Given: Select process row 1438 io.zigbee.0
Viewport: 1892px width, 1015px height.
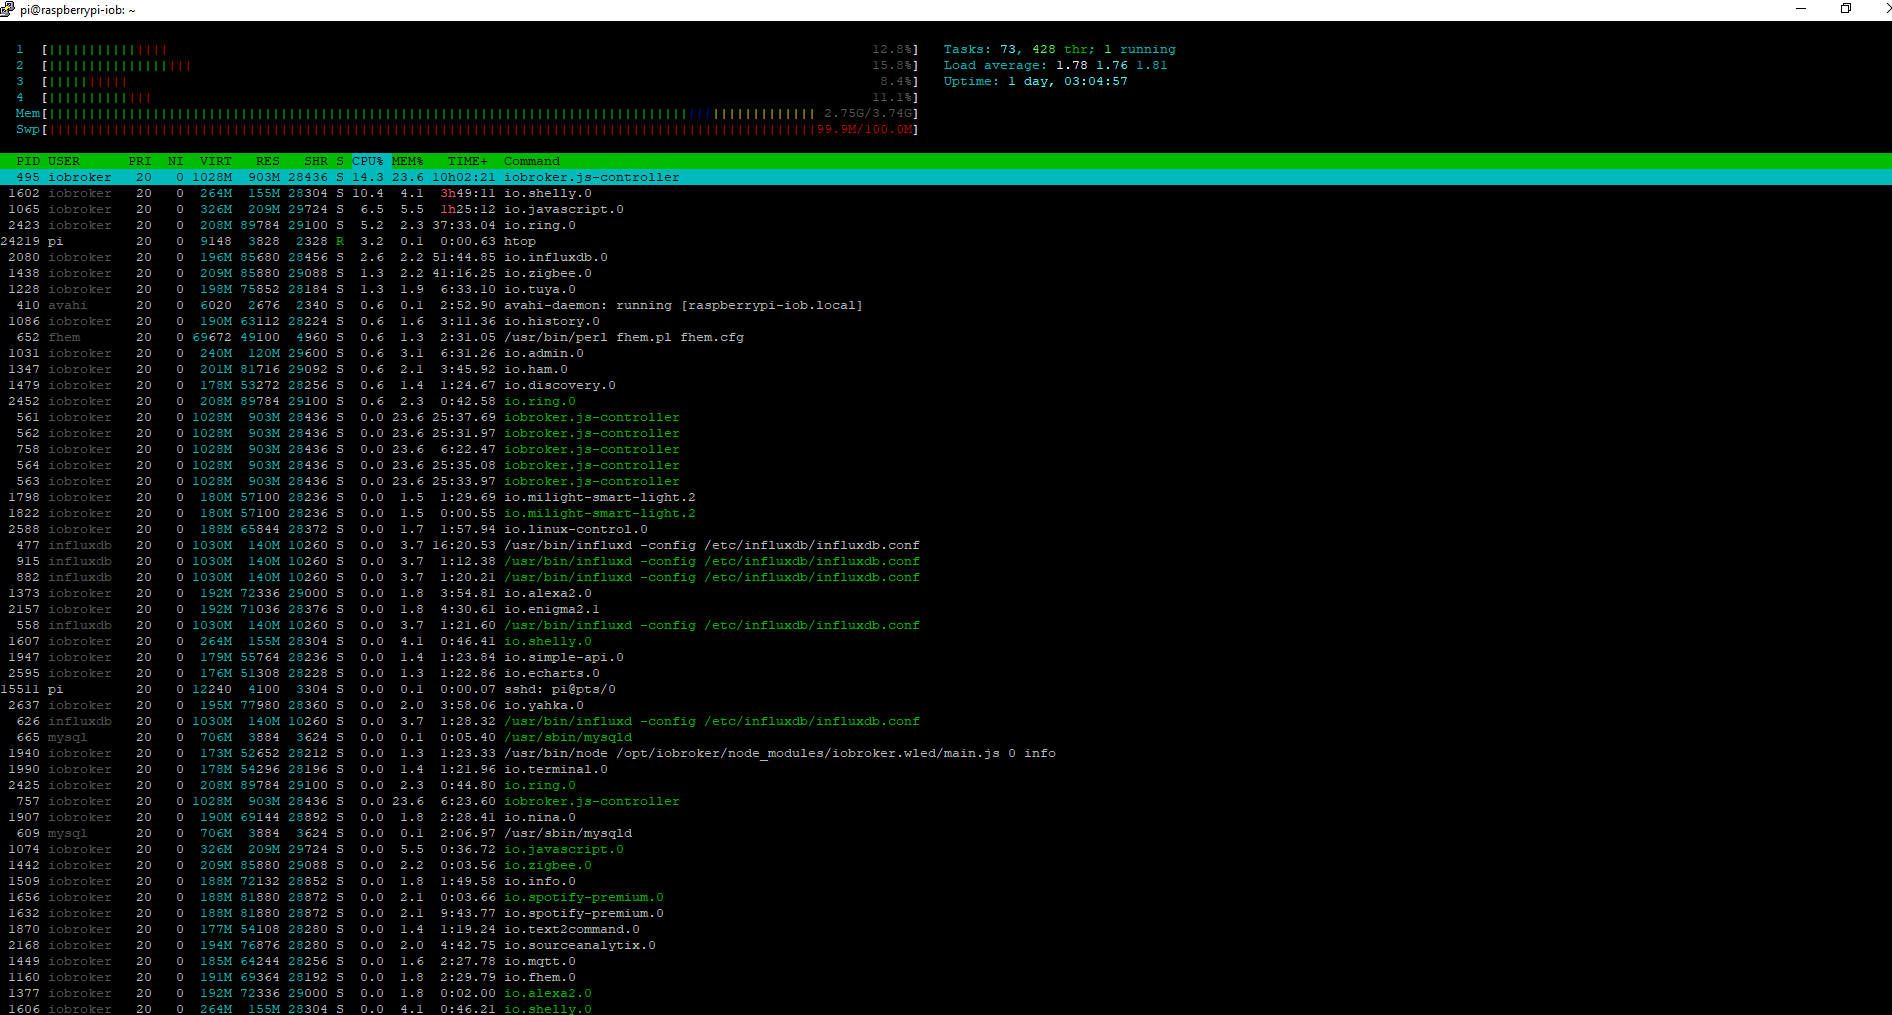Looking at the screenshot, I should pos(946,273).
